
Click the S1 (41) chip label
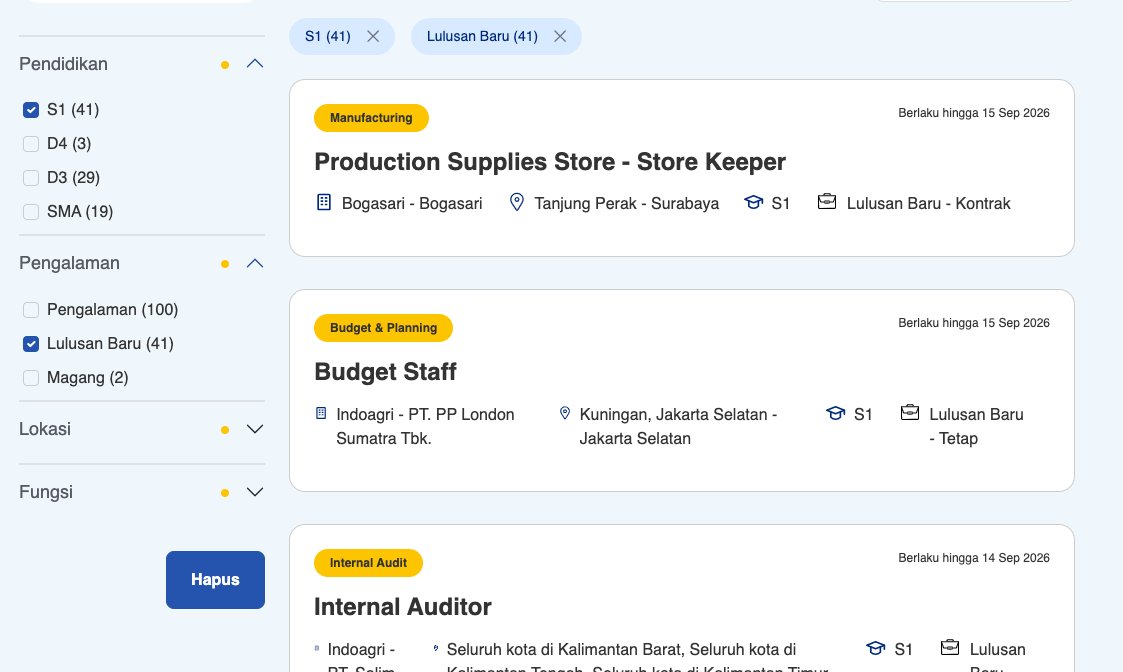pos(327,37)
